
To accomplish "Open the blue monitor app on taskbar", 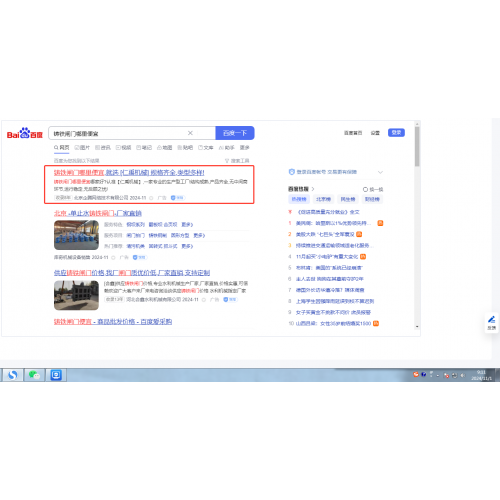I will pyautogui.click(x=56, y=375).
